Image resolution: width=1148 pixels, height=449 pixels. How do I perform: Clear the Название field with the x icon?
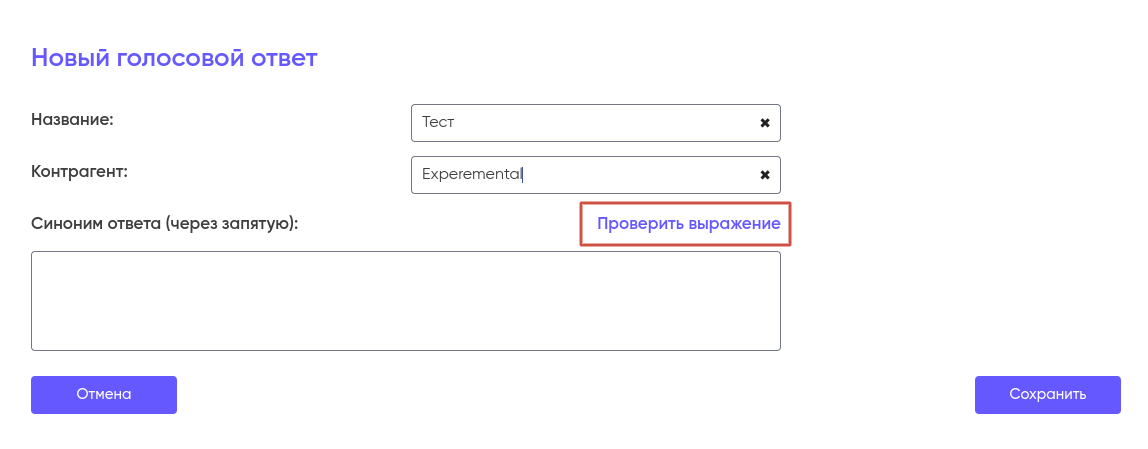tap(765, 123)
